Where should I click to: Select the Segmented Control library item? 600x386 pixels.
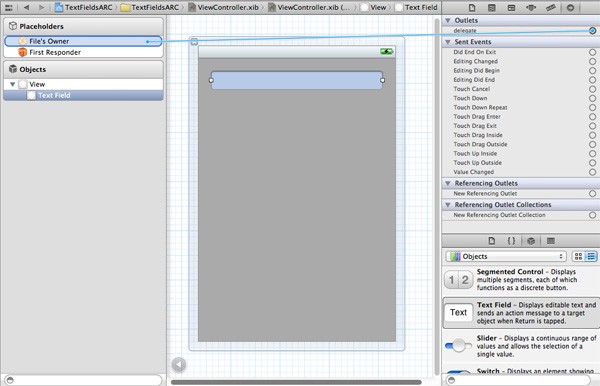pyautogui.click(x=521, y=280)
